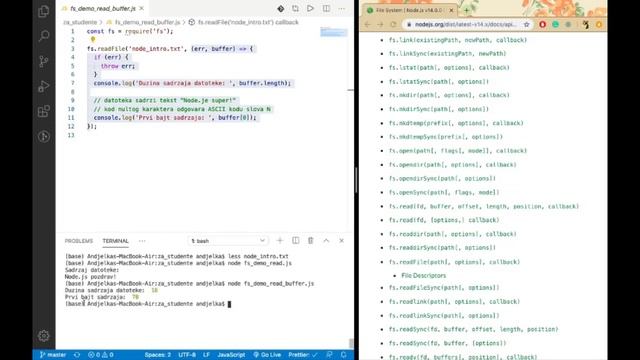
Task: Open the bash terminal selector dropdown
Action: point(228,241)
